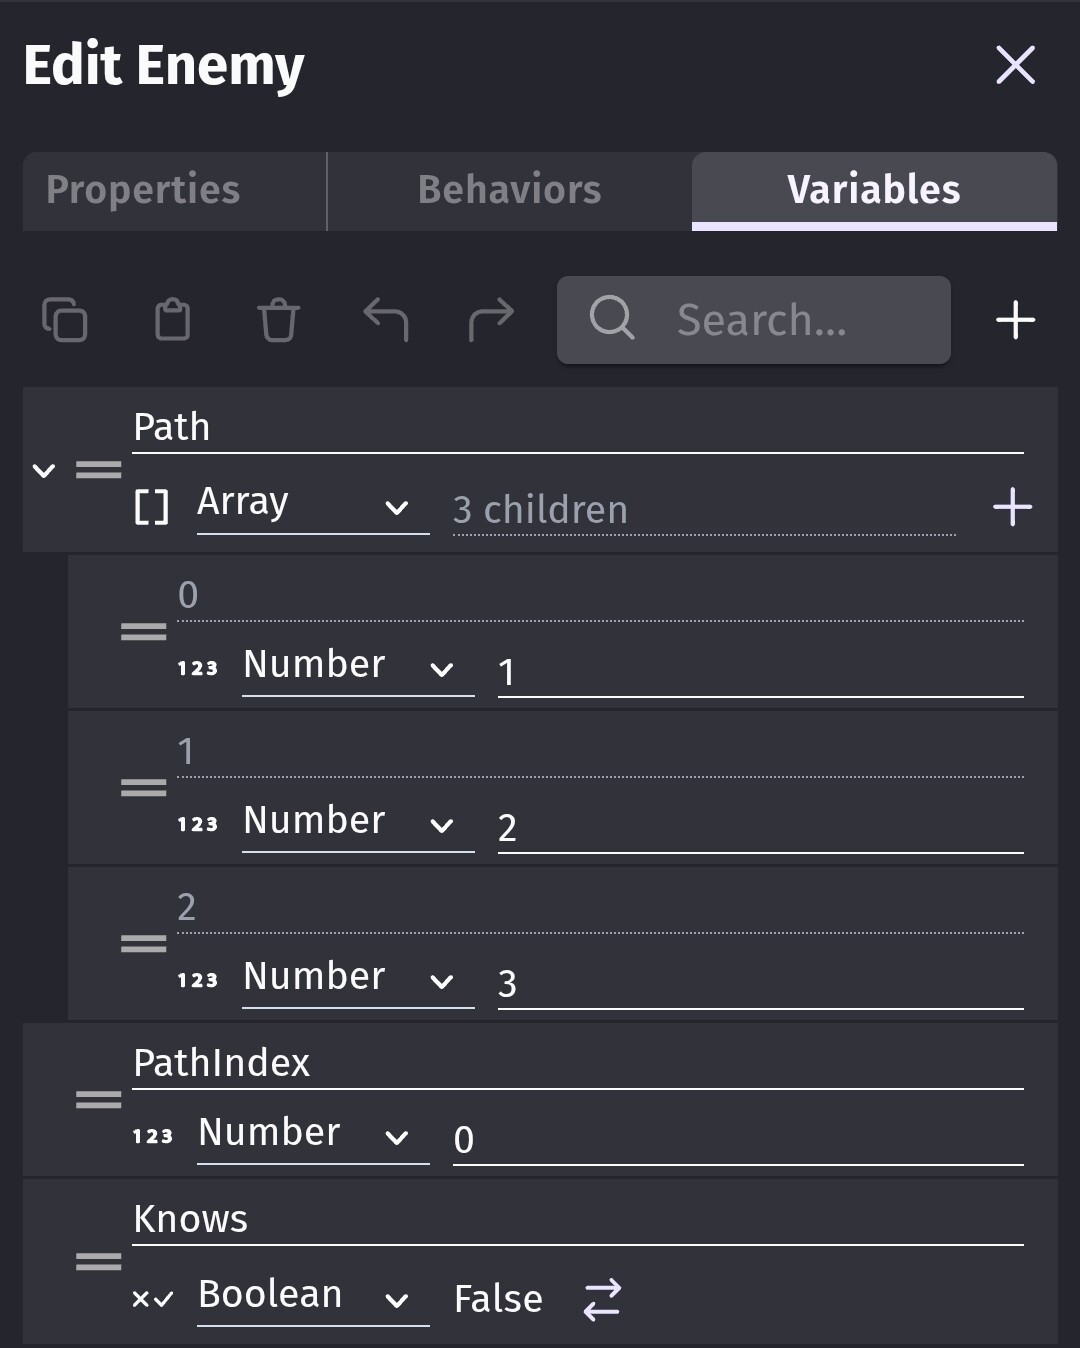
Task: Open the Boolean type dropdown for Knows
Action: click(312, 1297)
